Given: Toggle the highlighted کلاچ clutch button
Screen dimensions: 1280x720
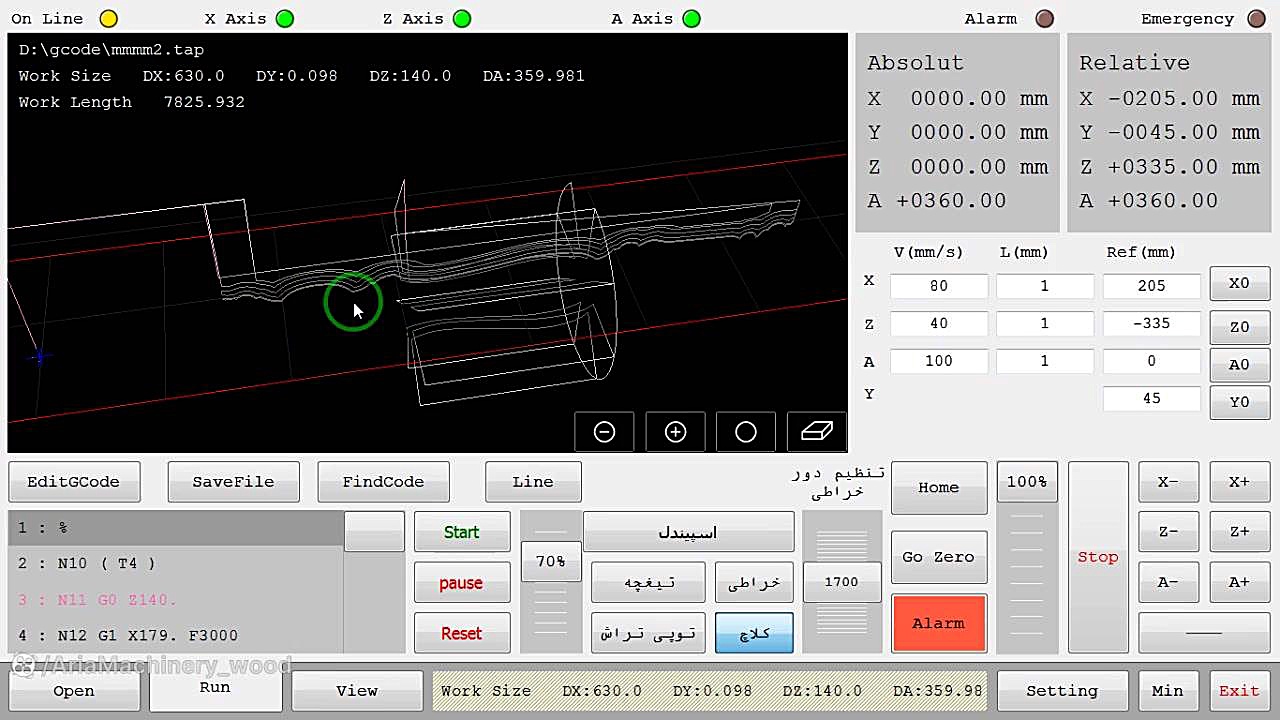Looking at the screenshot, I should 754,633.
